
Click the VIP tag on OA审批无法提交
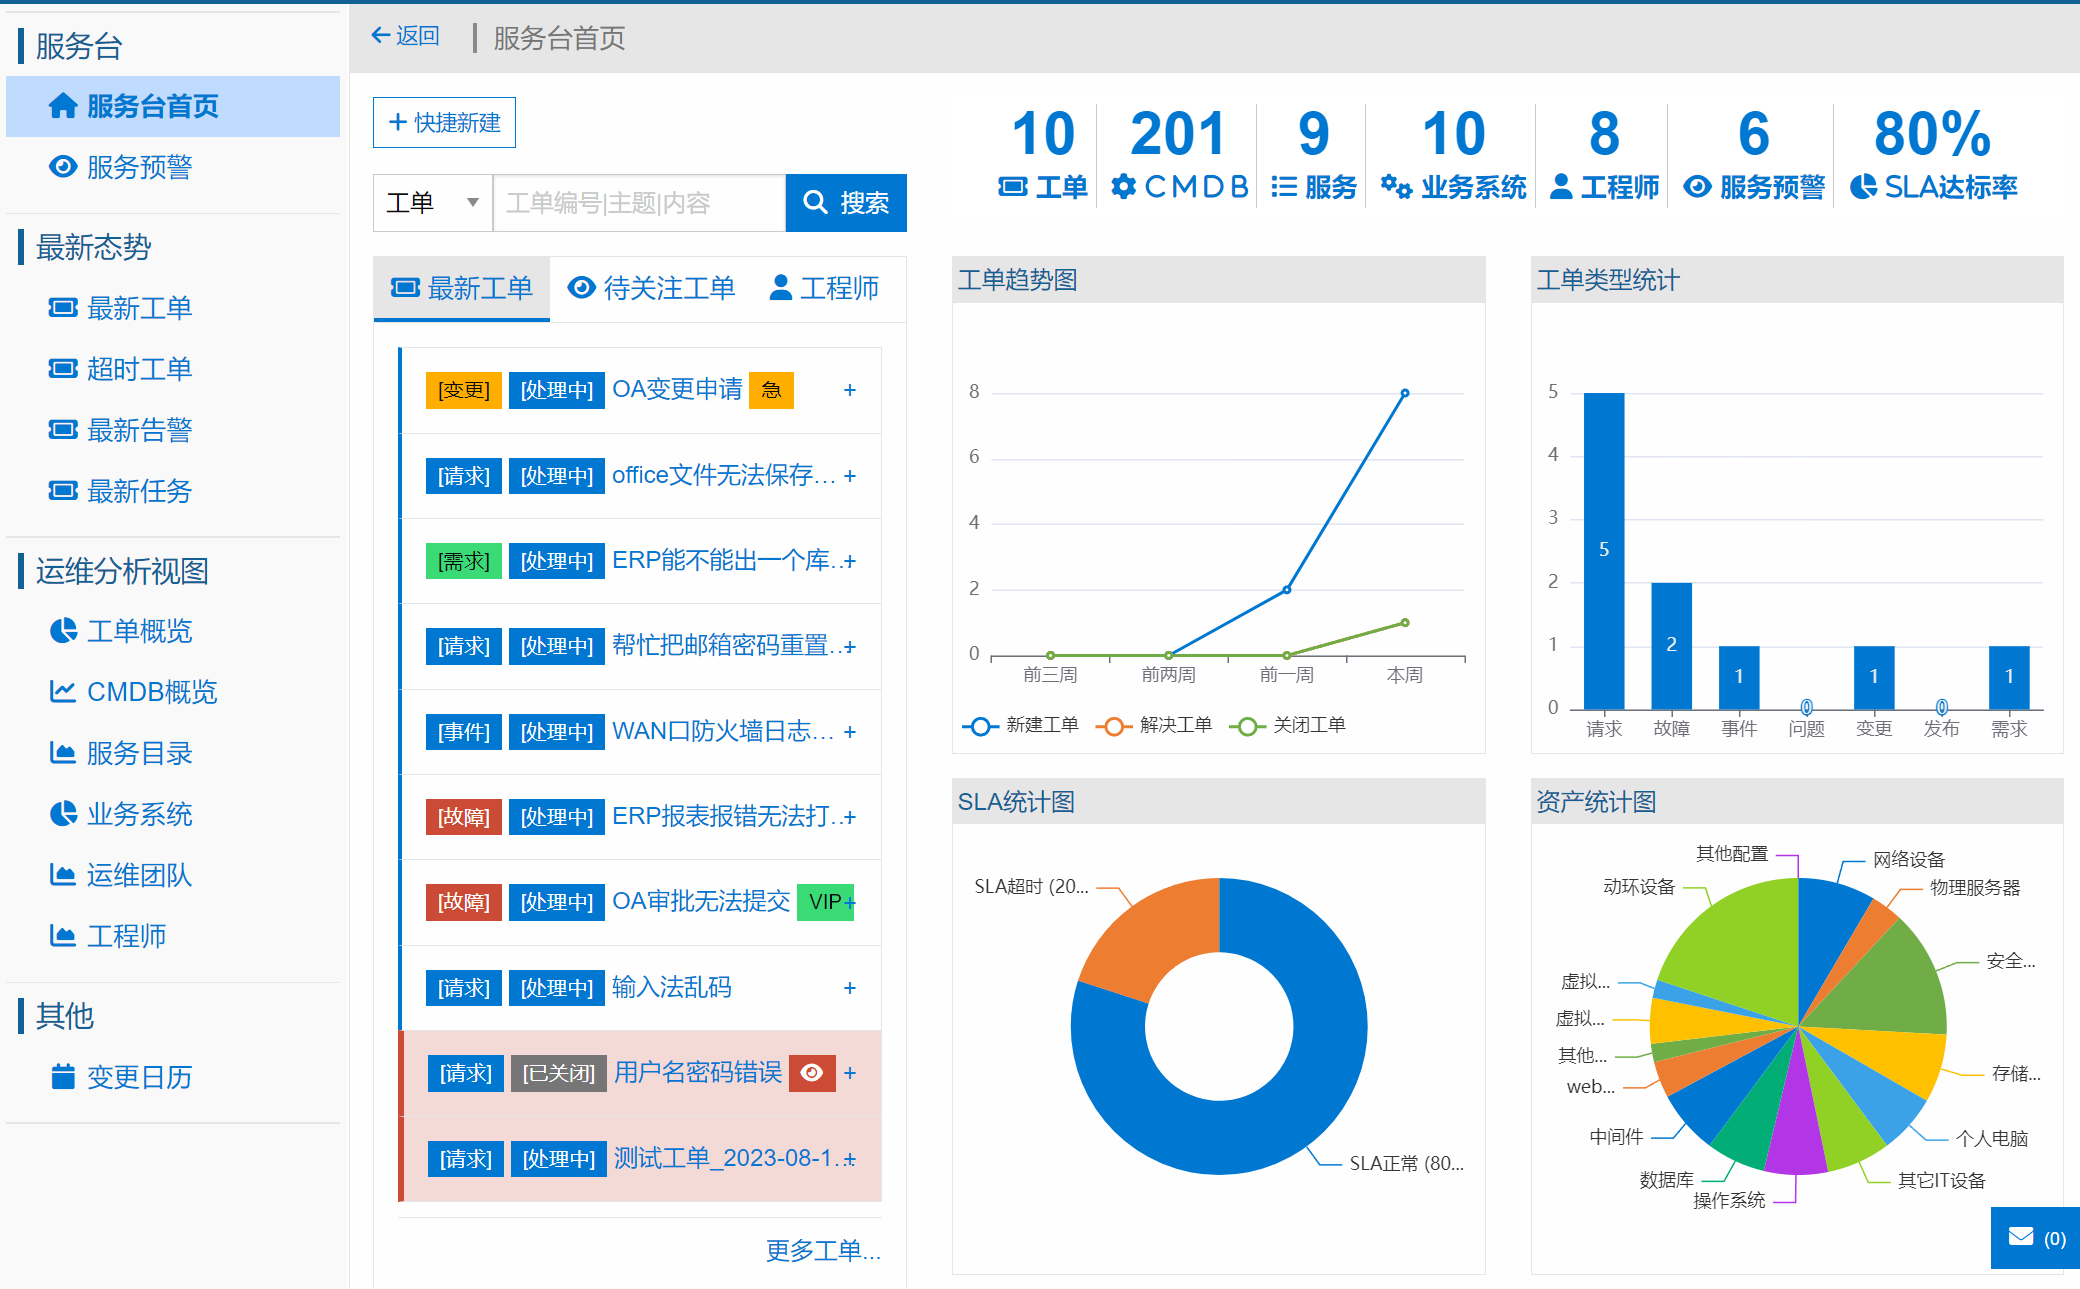[823, 902]
